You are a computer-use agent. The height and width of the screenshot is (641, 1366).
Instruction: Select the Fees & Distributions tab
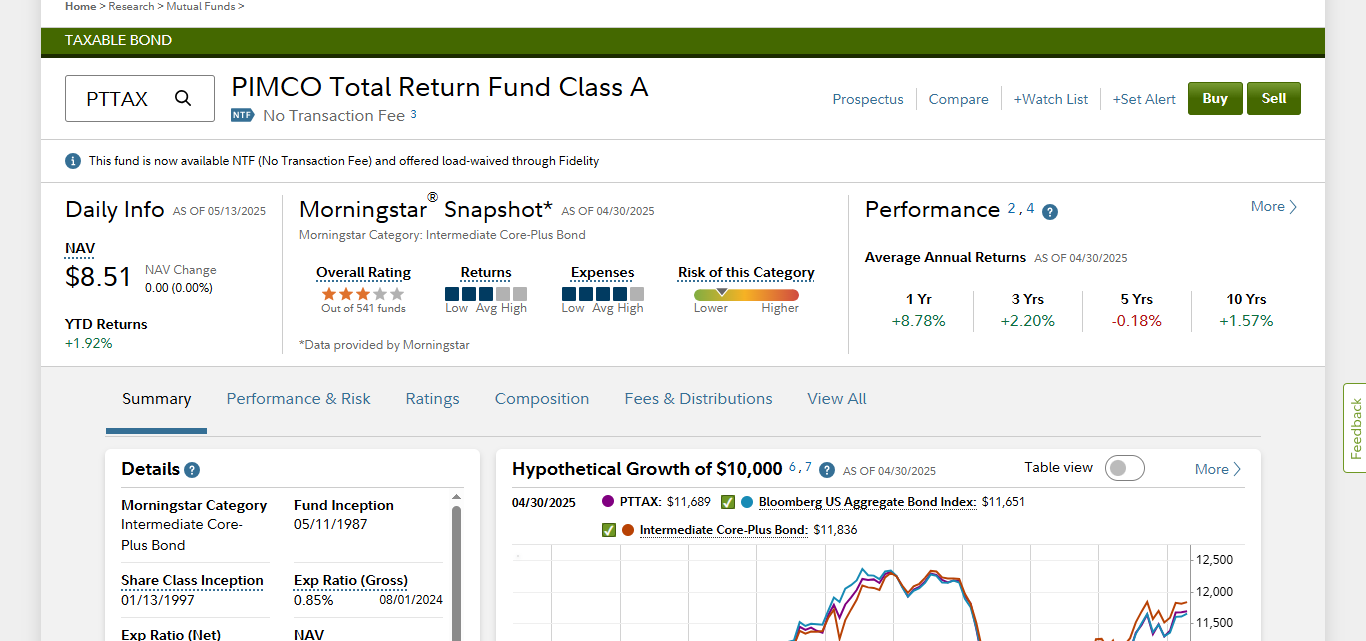(x=698, y=399)
